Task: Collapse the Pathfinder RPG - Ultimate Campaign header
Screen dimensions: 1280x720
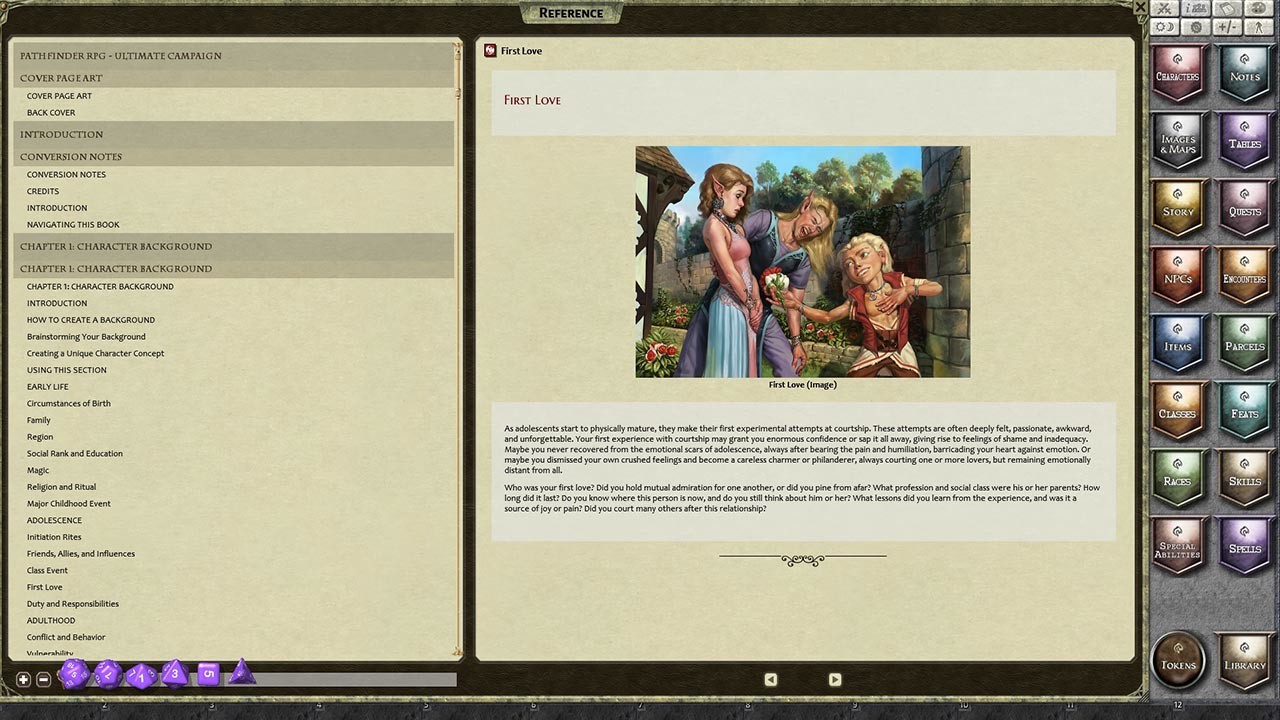Action: tap(232, 56)
